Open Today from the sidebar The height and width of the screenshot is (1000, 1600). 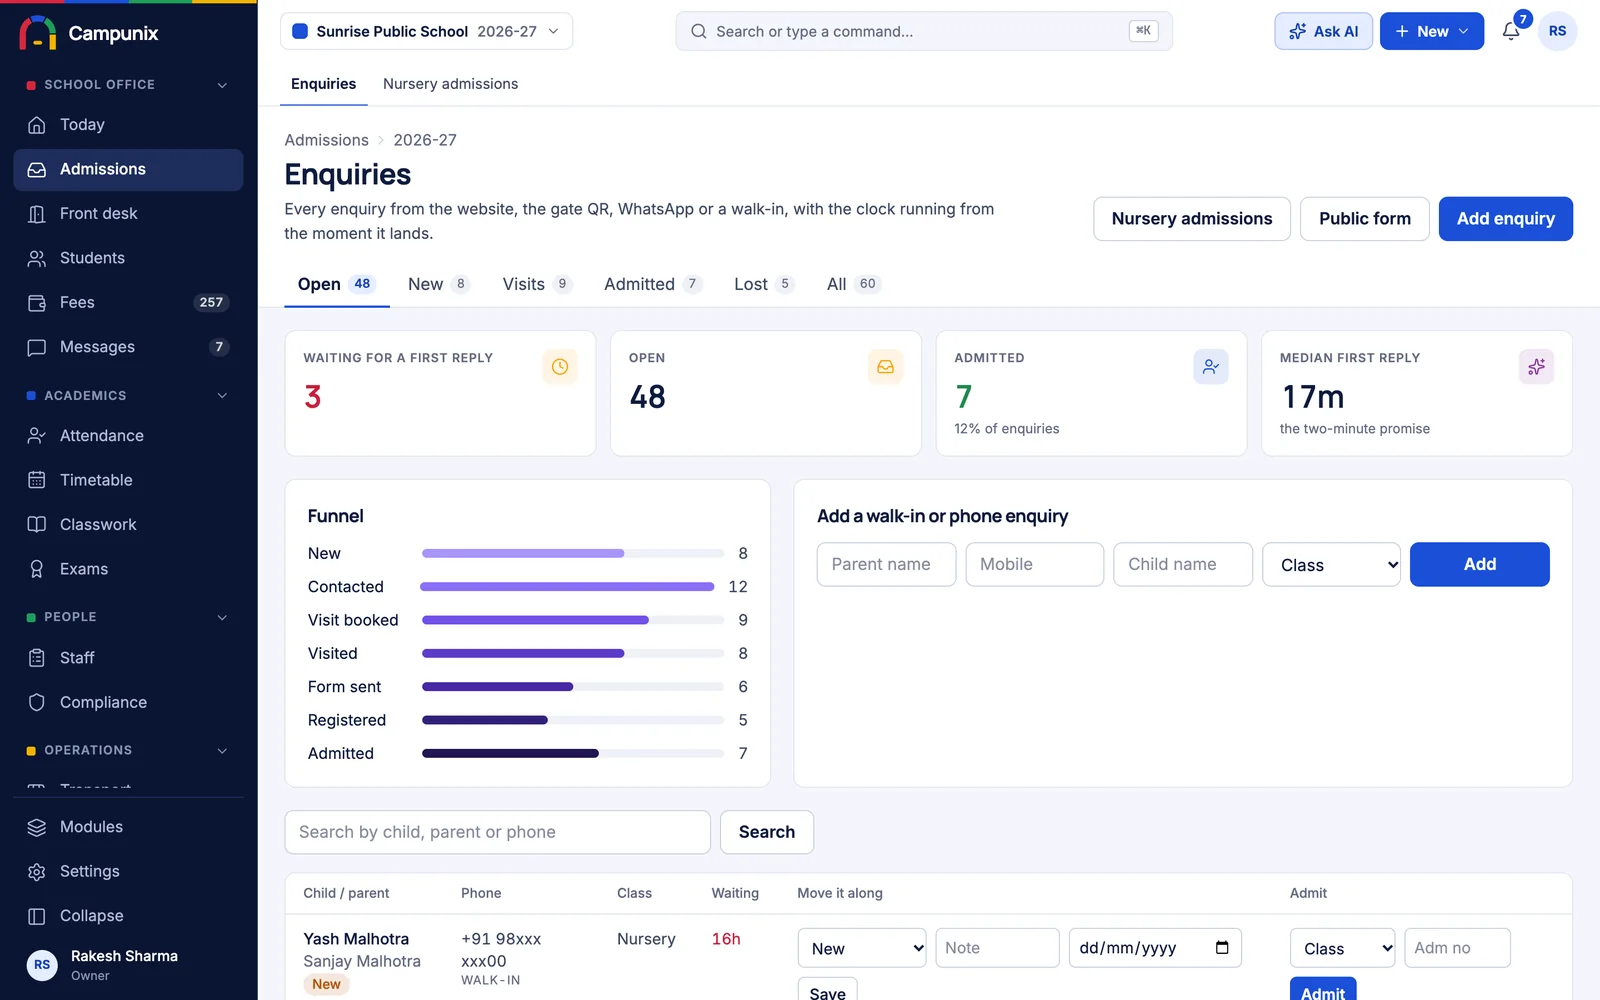click(x=128, y=125)
